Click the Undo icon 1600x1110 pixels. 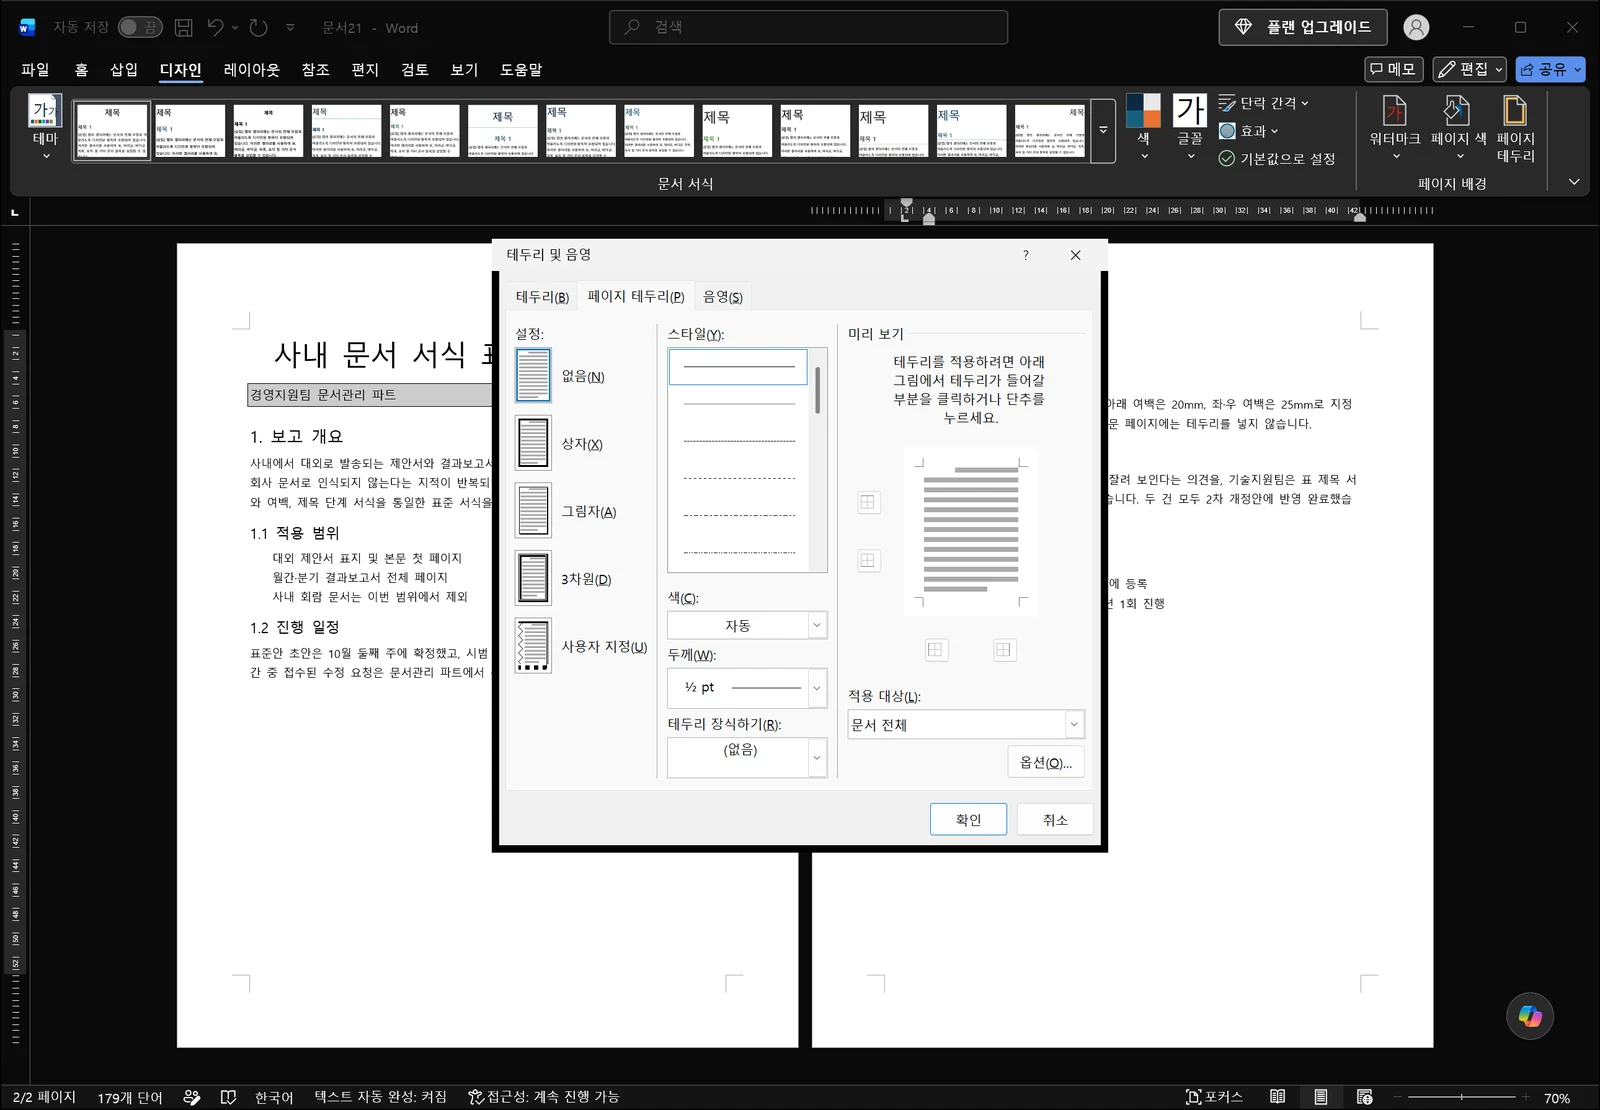tap(216, 28)
